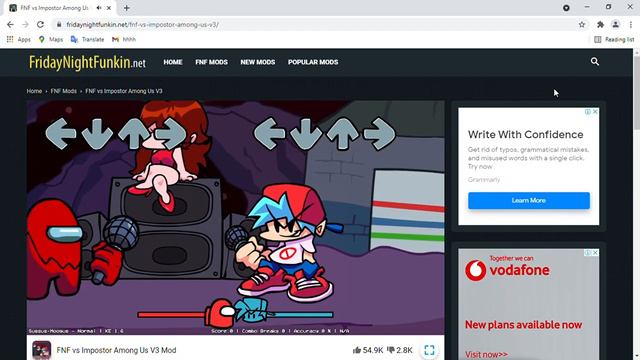640x360 pixels.
Task: Open a new browser tab
Action: 127,8
